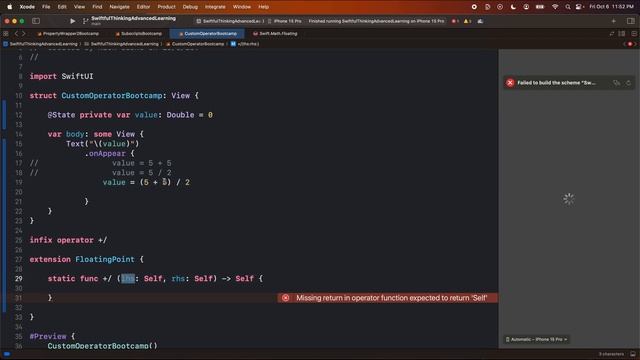Click the blue indicator at bottom left
Screen dimensions: 640x360
pos(7,354)
